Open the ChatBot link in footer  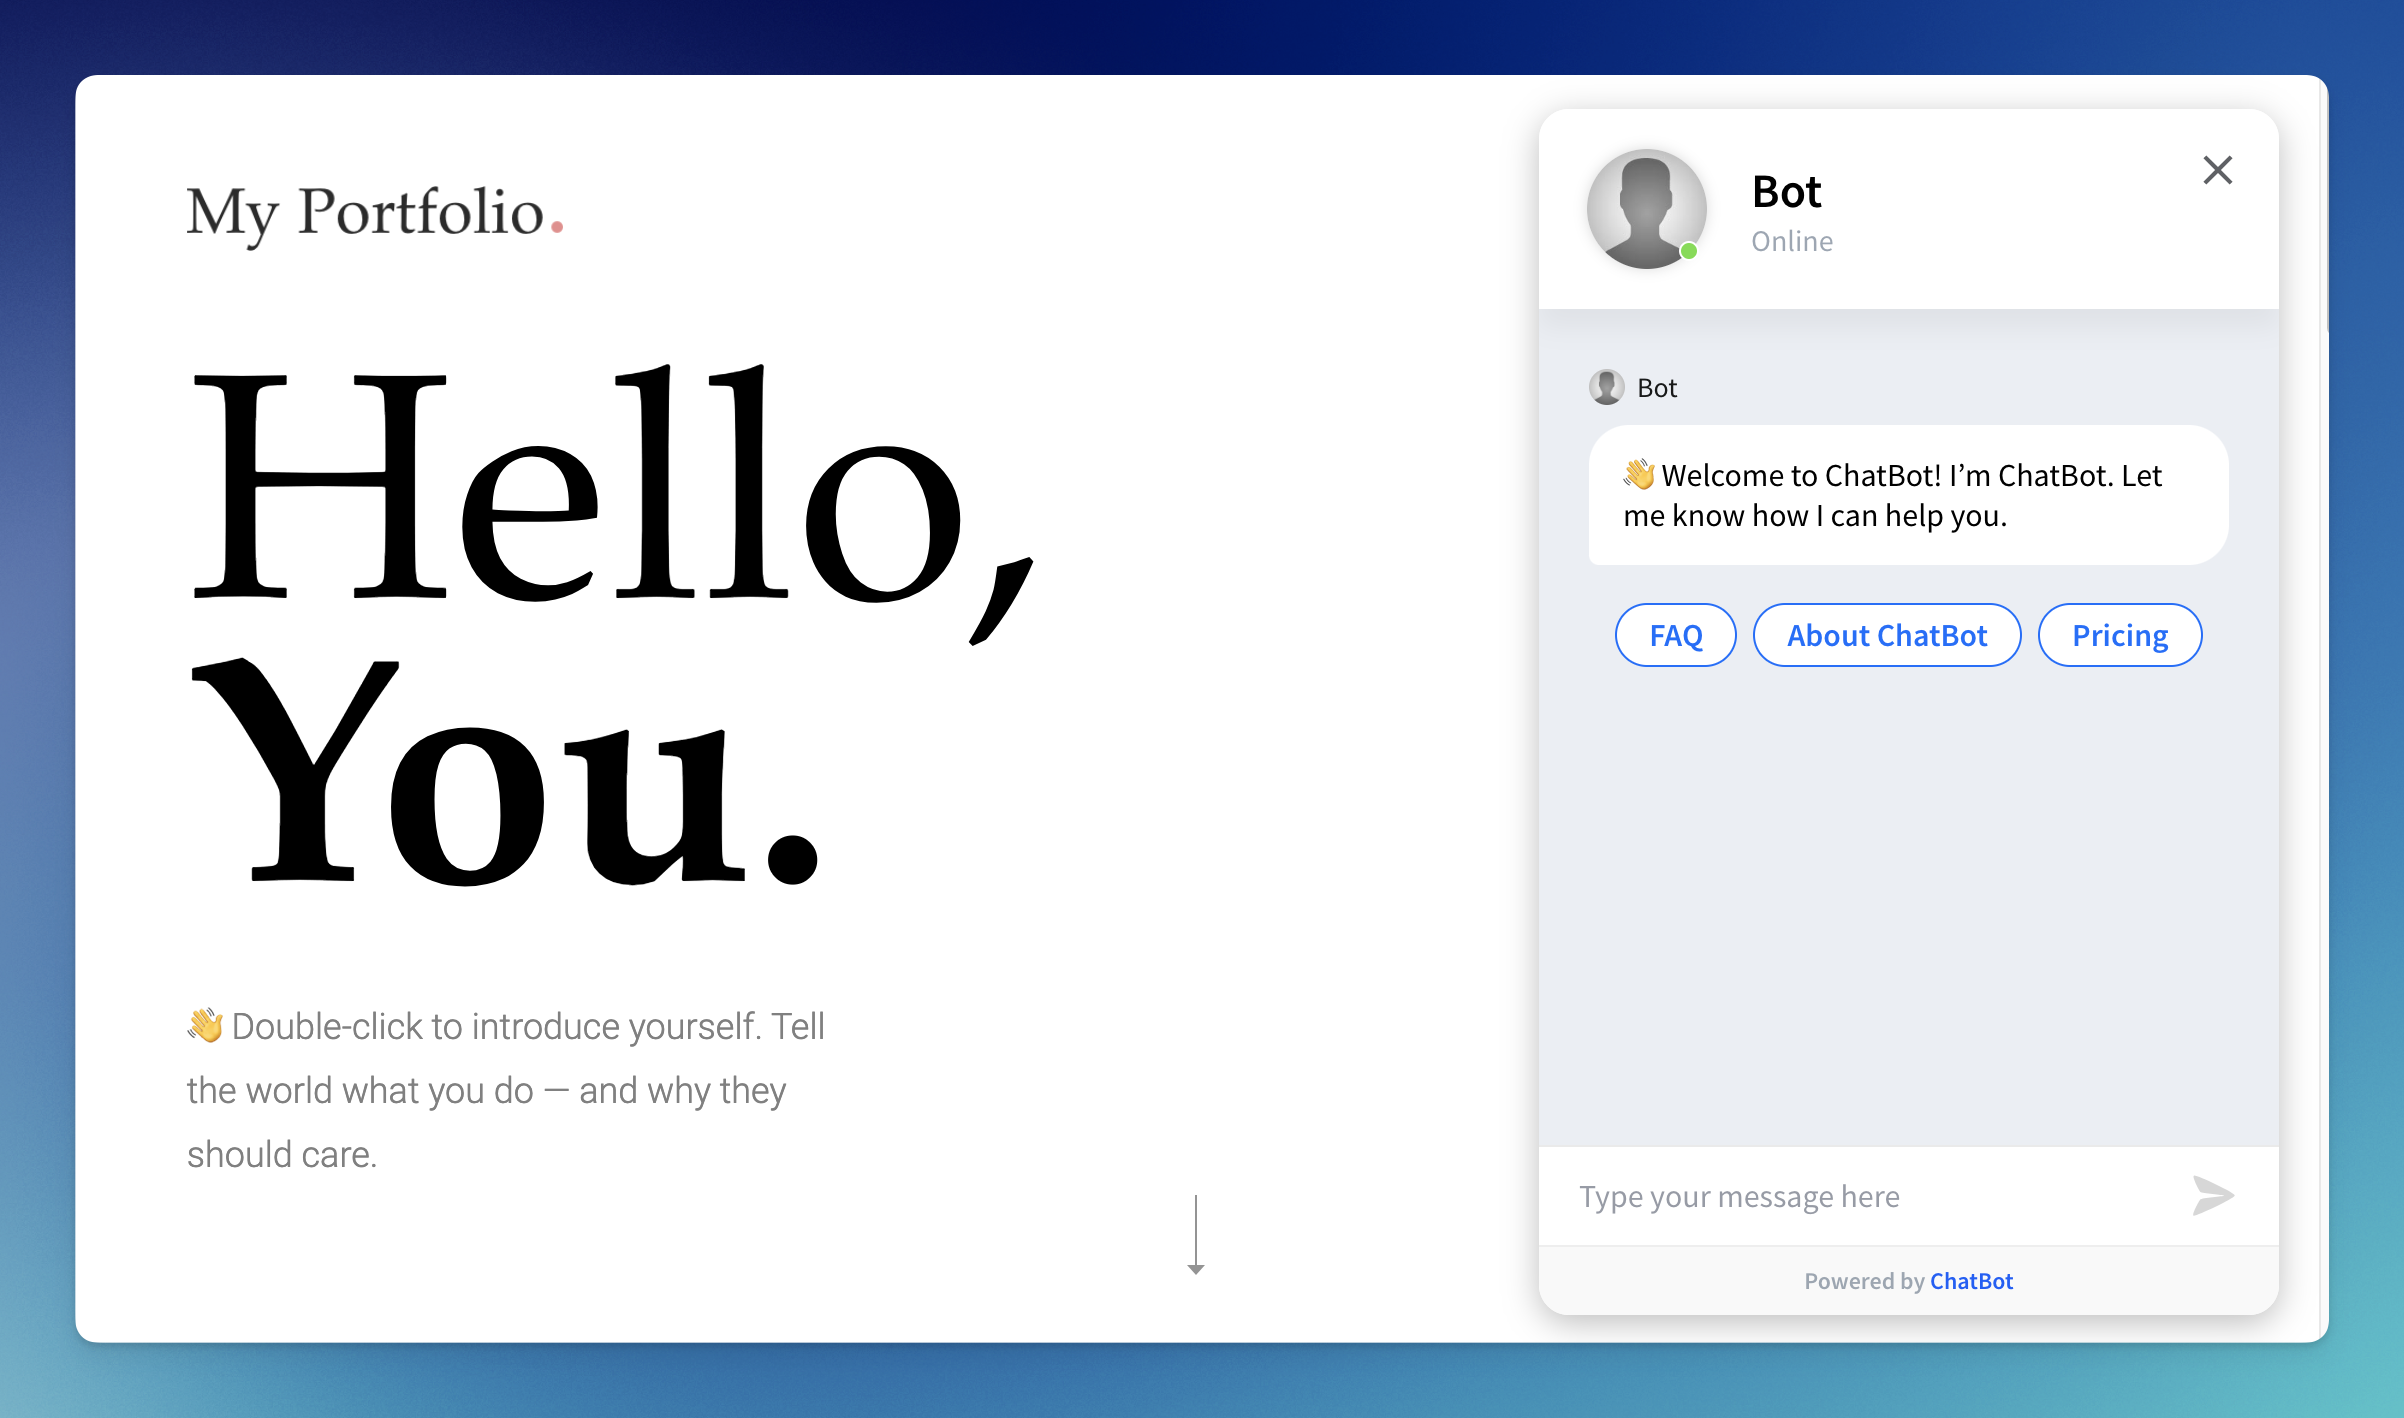pos(1970,1281)
